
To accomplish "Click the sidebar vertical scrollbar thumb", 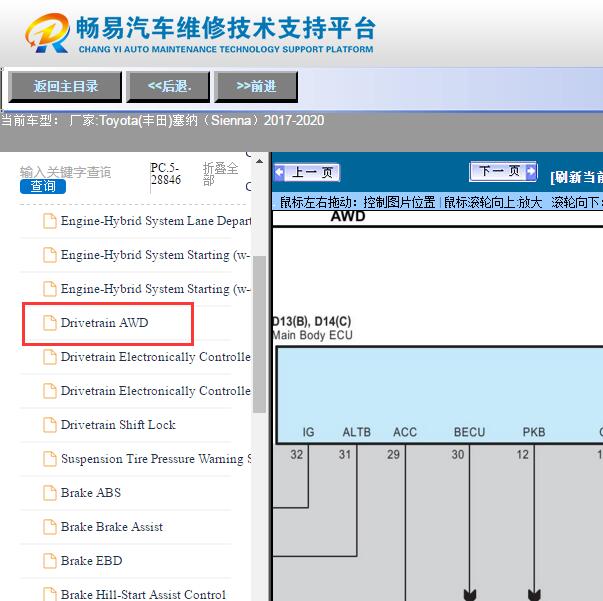I will click(260, 334).
